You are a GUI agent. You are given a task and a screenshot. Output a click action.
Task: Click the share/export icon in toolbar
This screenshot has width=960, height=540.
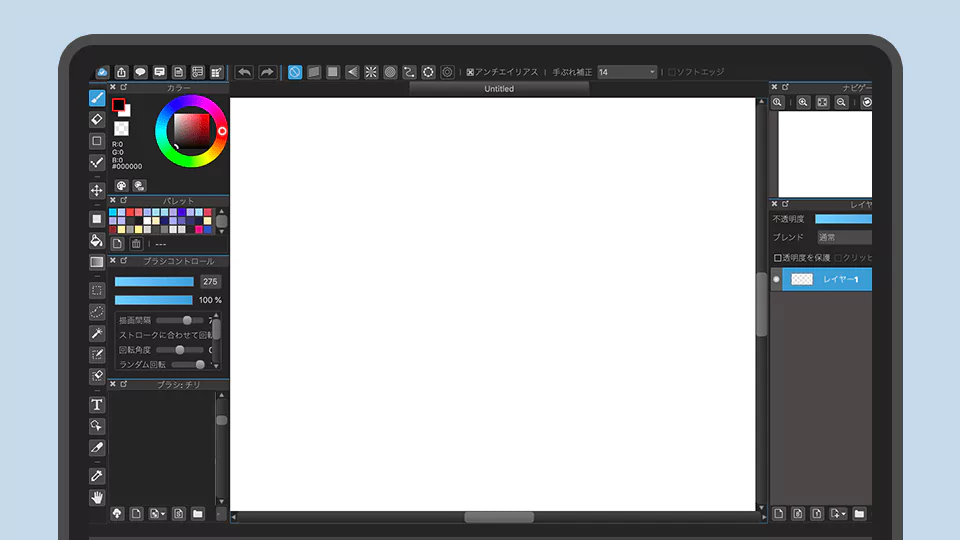point(121,72)
